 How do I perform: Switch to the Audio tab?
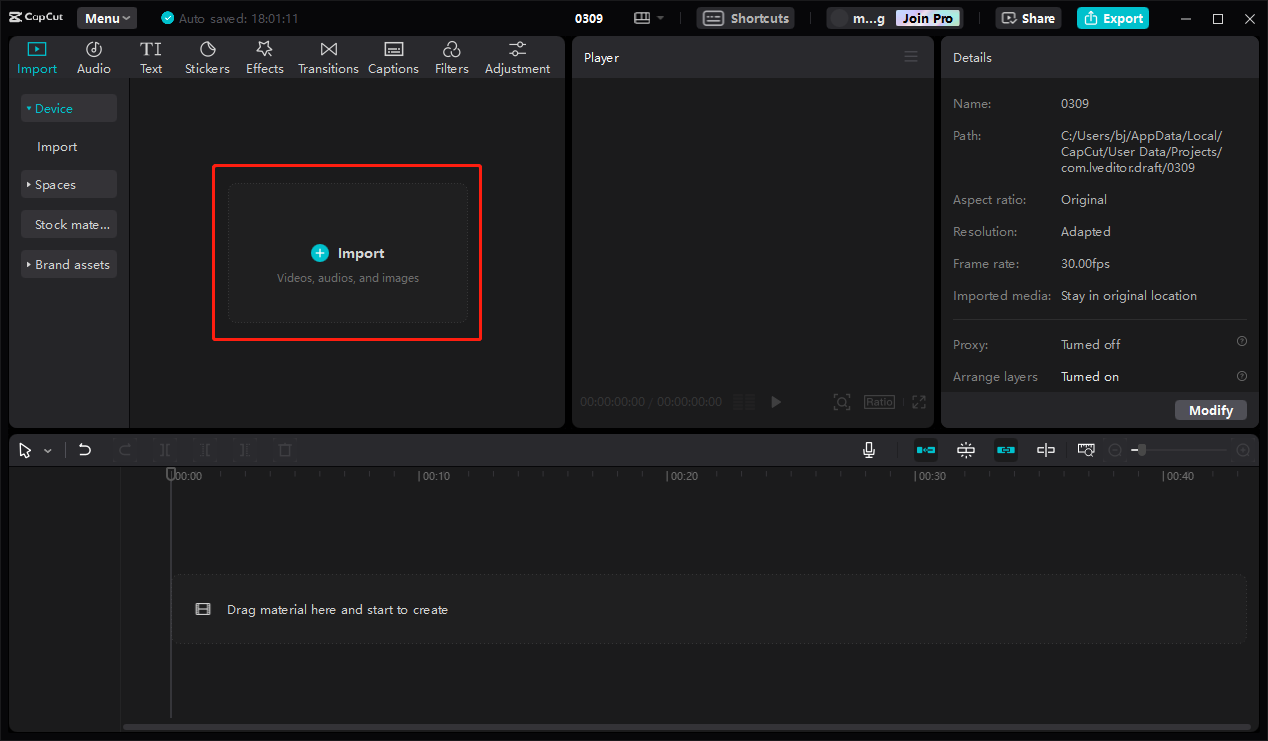point(93,56)
